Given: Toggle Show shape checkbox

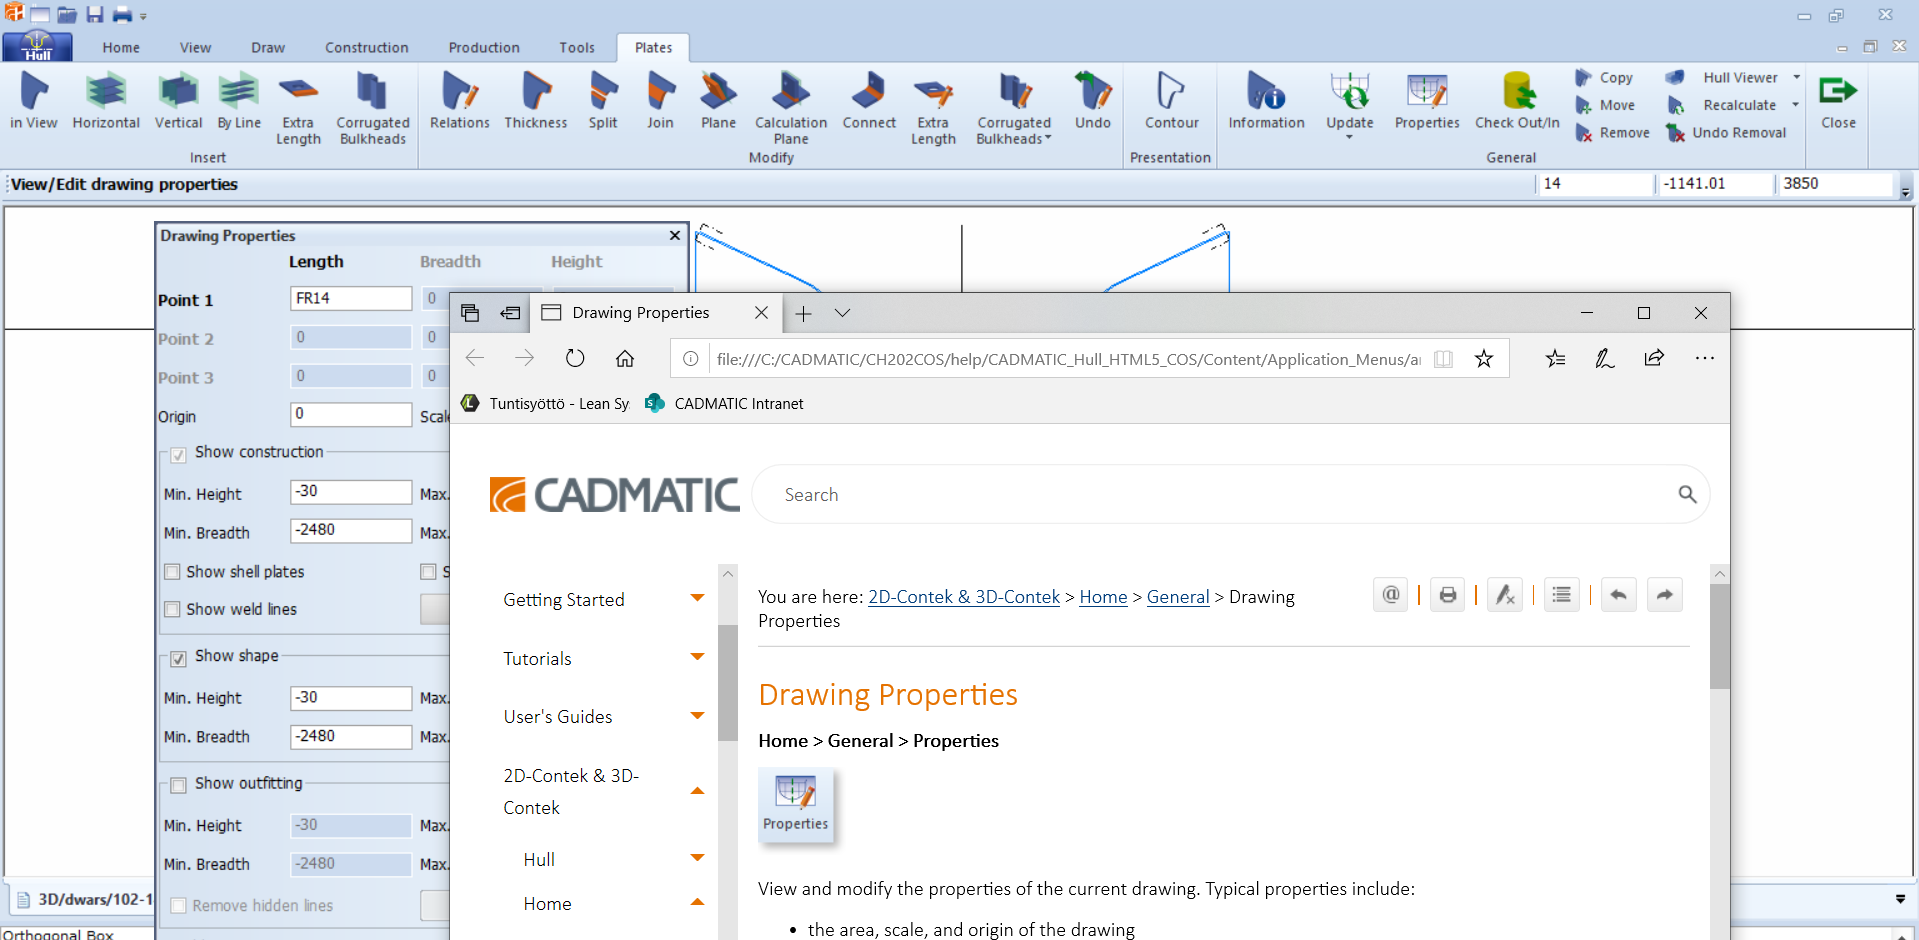Looking at the screenshot, I should coord(178,658).
